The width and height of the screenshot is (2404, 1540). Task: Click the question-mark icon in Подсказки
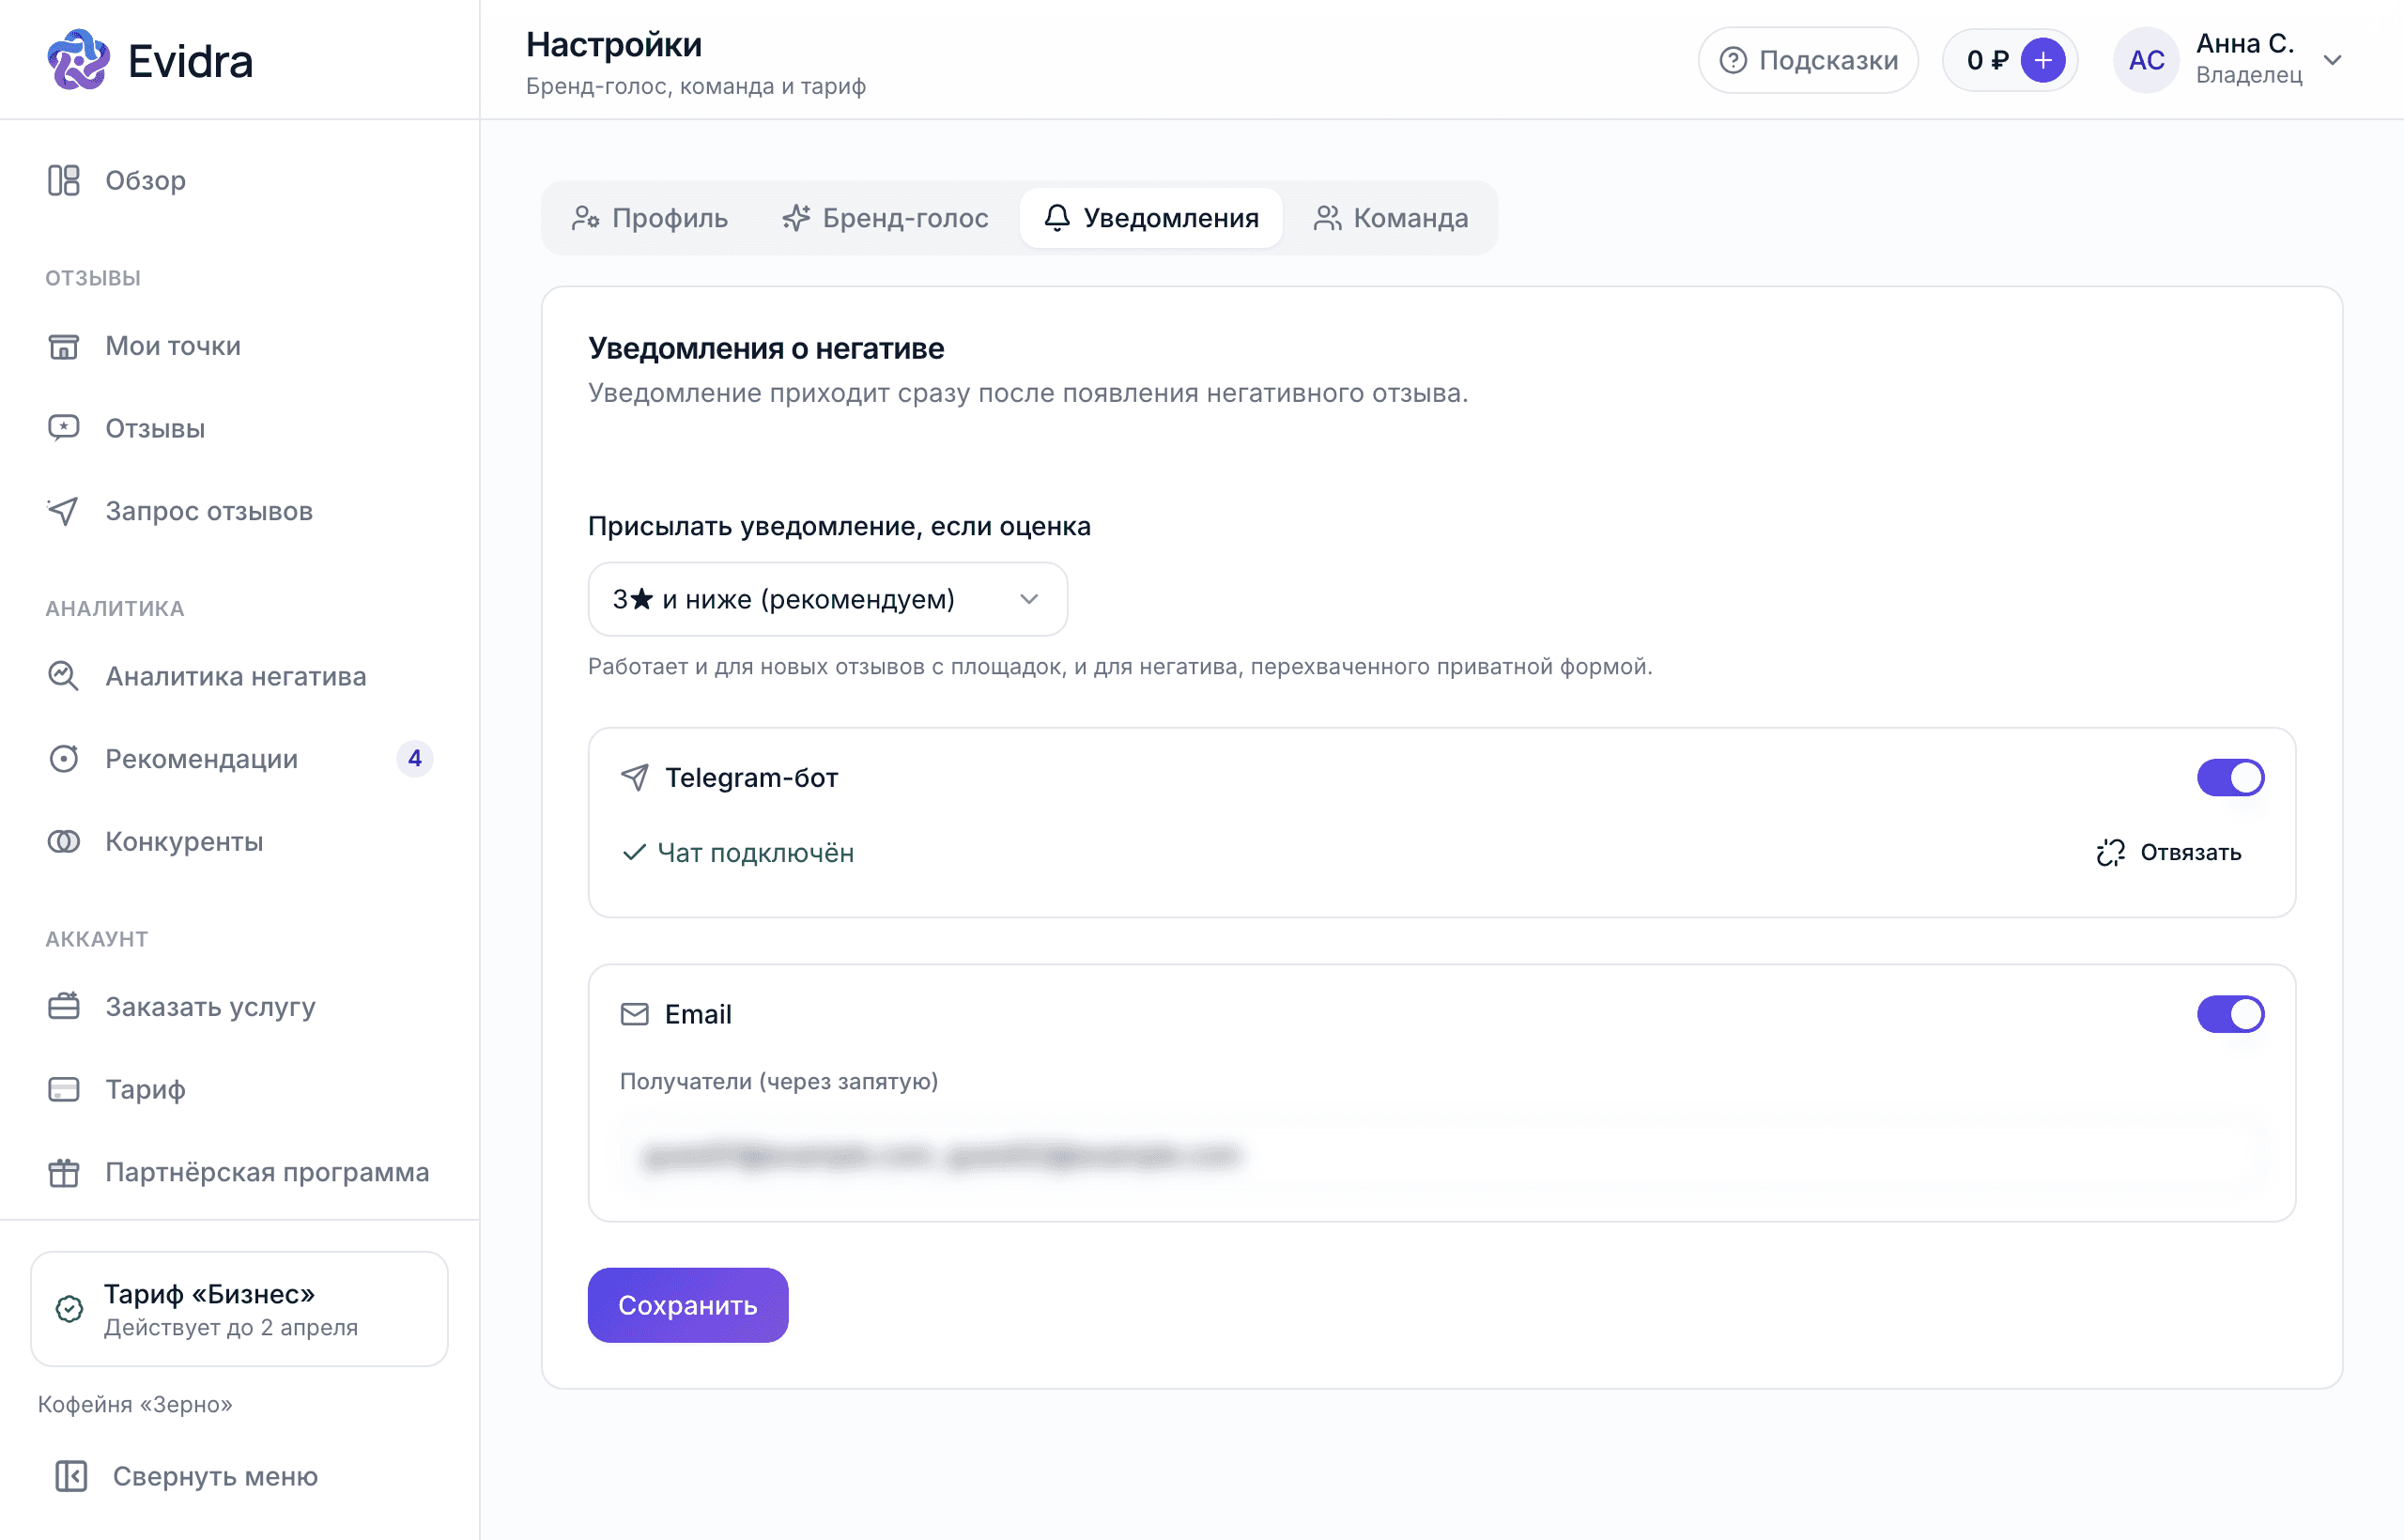coord(1733,60)
